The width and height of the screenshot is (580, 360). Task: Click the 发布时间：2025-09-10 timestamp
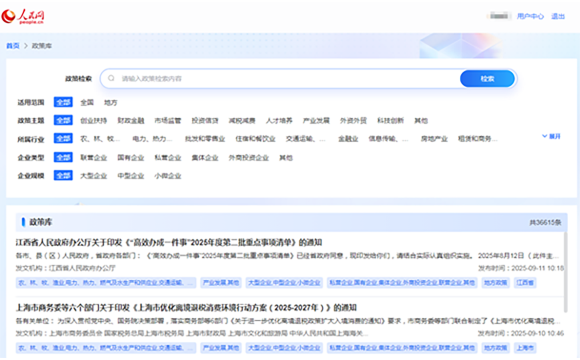tap(521, 333)
